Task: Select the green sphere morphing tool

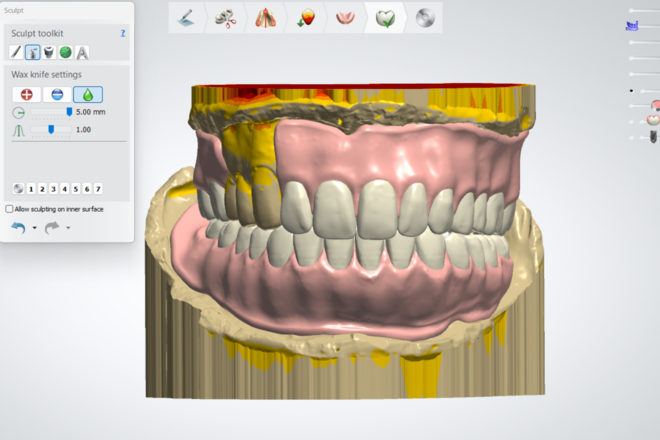Action: click(x=66, y=52)
